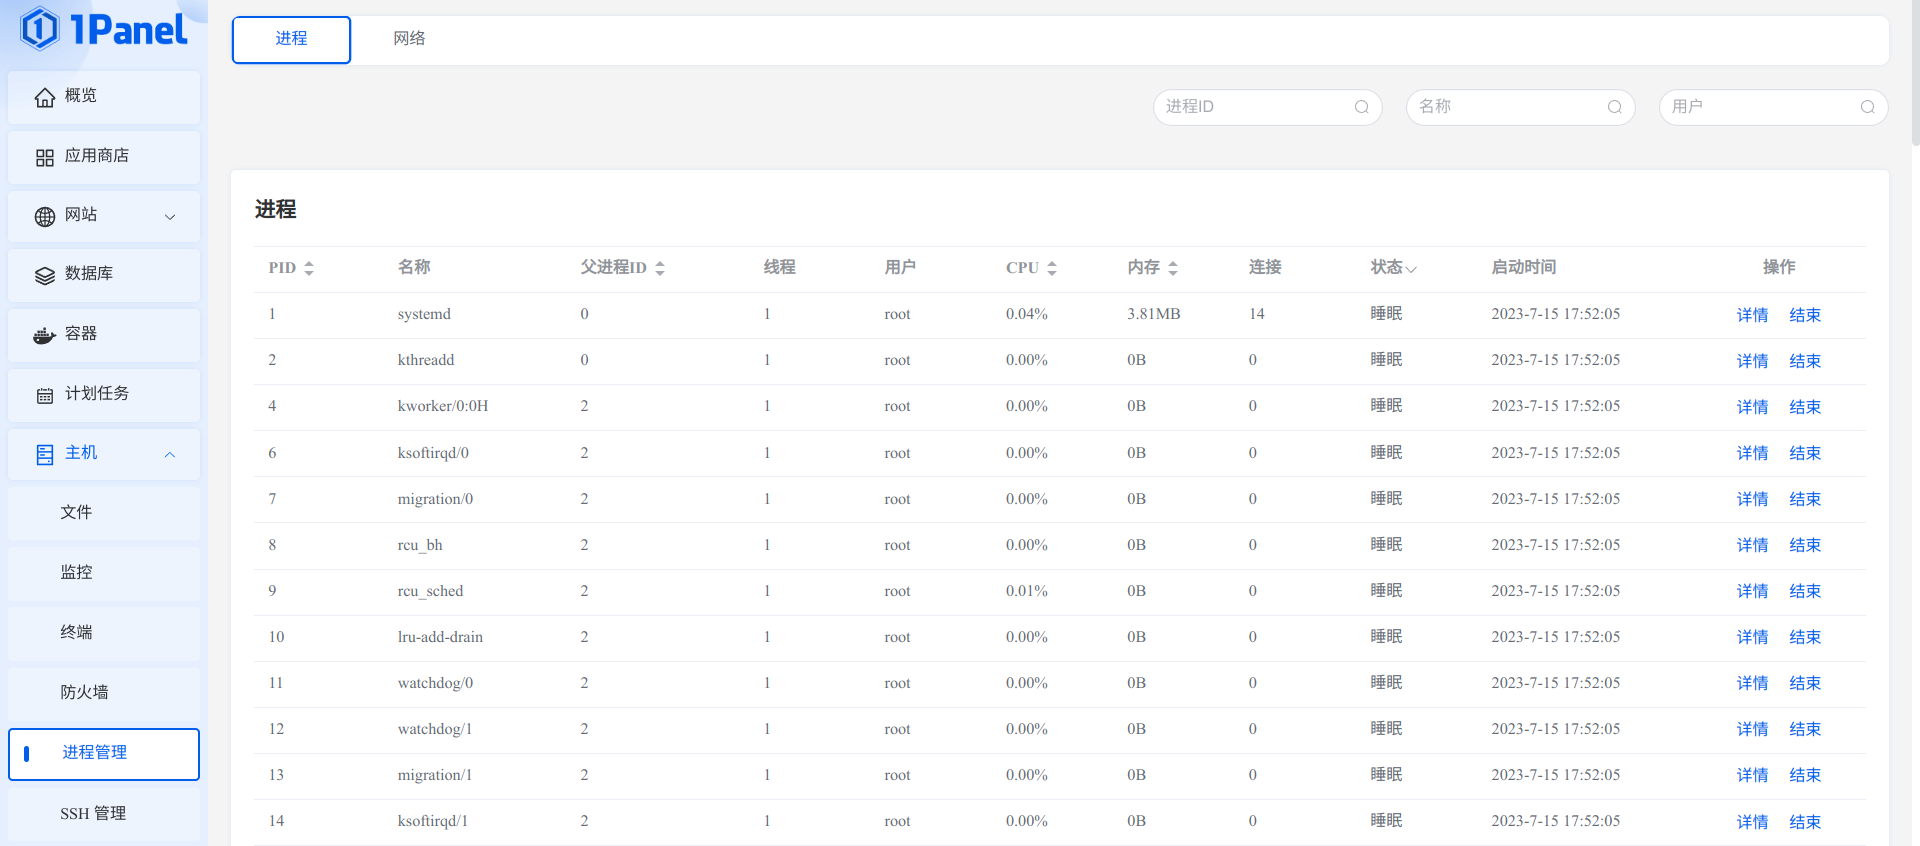Click the 3.81MB memory value
The image size is (1920, 846).
pyautogui.click(x=1154, y=314)
